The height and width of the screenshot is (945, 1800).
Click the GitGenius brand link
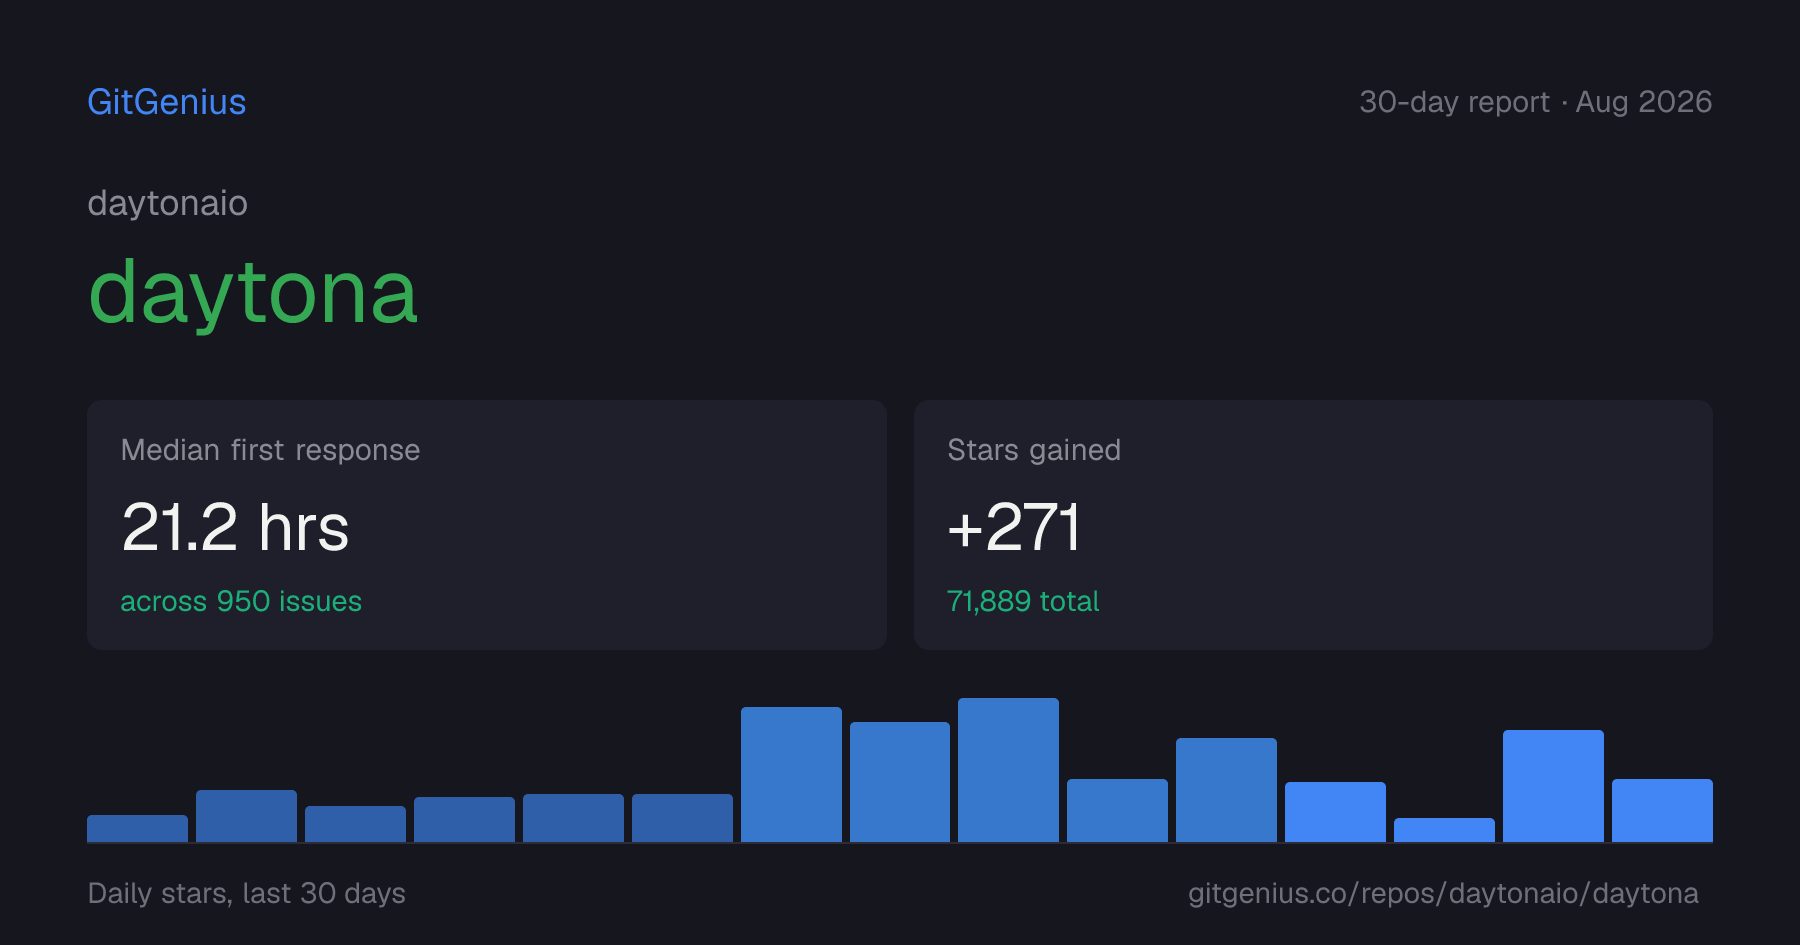coord(167,102)
